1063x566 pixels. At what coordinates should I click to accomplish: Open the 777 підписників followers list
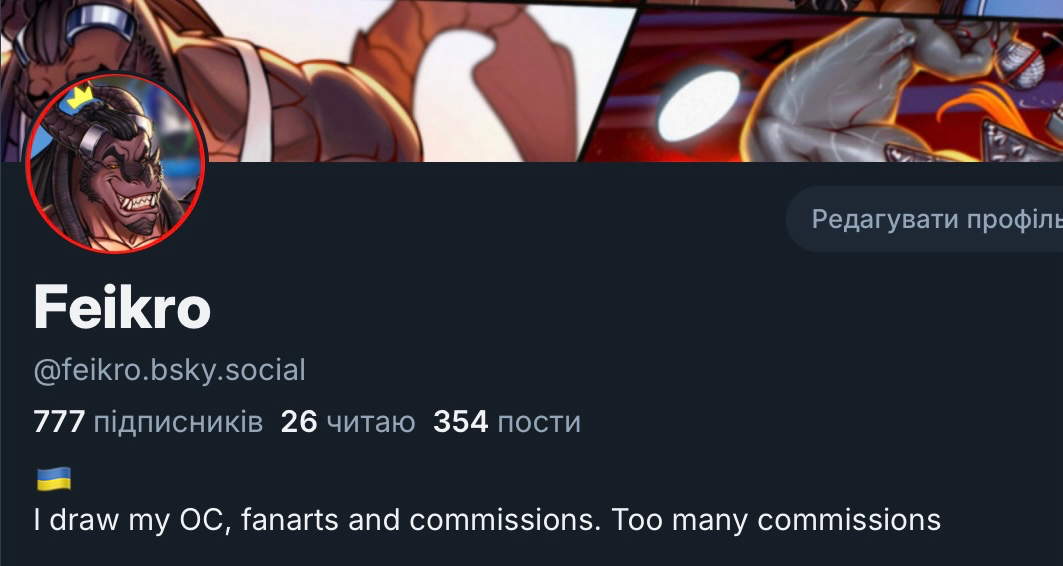pos(148,422)
